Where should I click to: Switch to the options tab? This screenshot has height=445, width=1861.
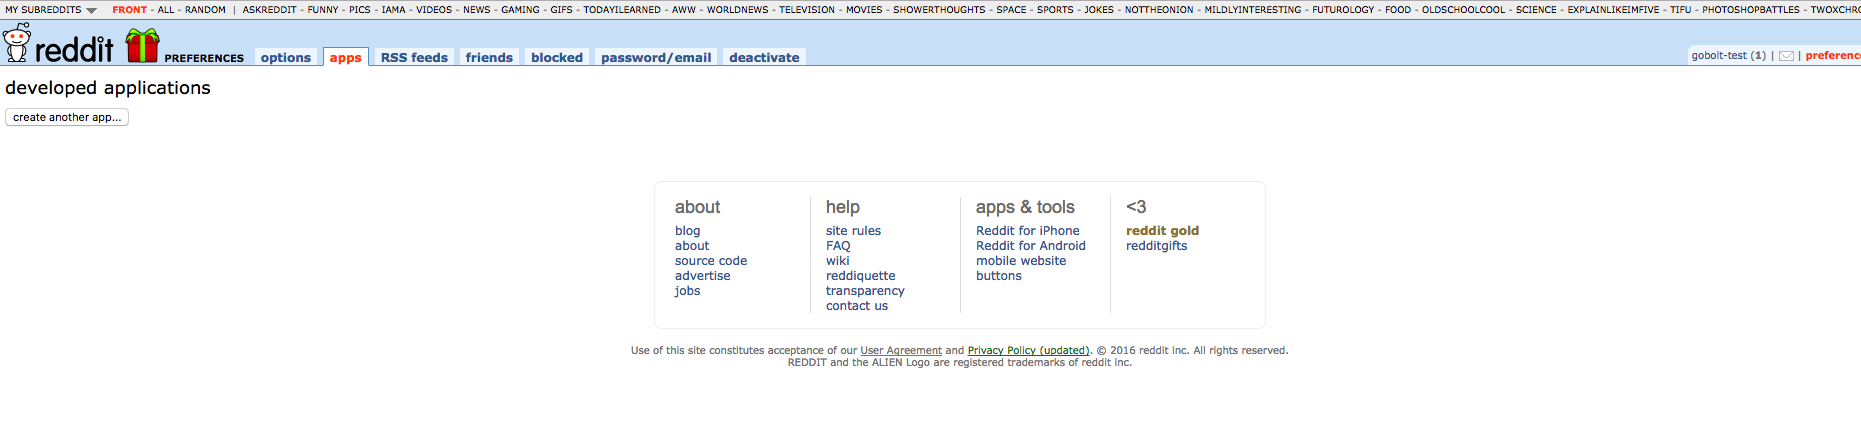coord(286,58)
